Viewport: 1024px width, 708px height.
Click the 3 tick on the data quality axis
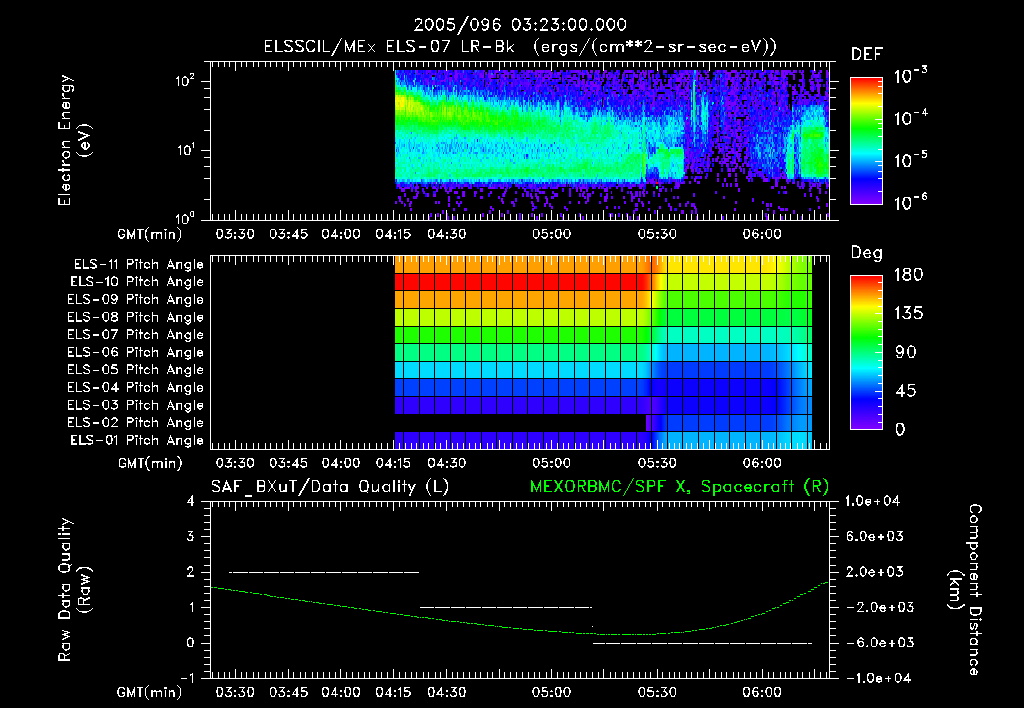pos(191,536)
